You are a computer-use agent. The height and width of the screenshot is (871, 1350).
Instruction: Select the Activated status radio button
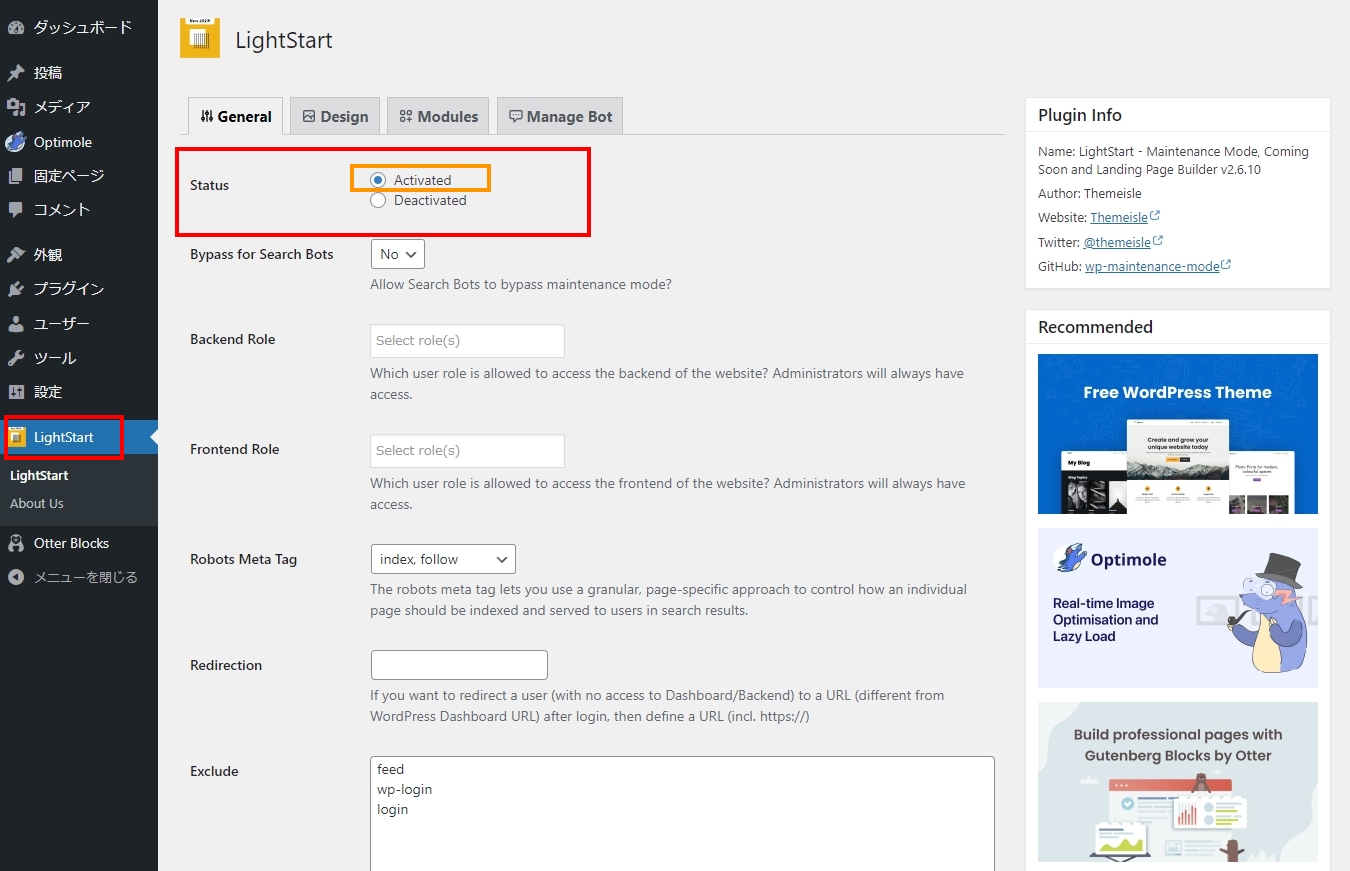pyautogui.click(x=378, y=180)
